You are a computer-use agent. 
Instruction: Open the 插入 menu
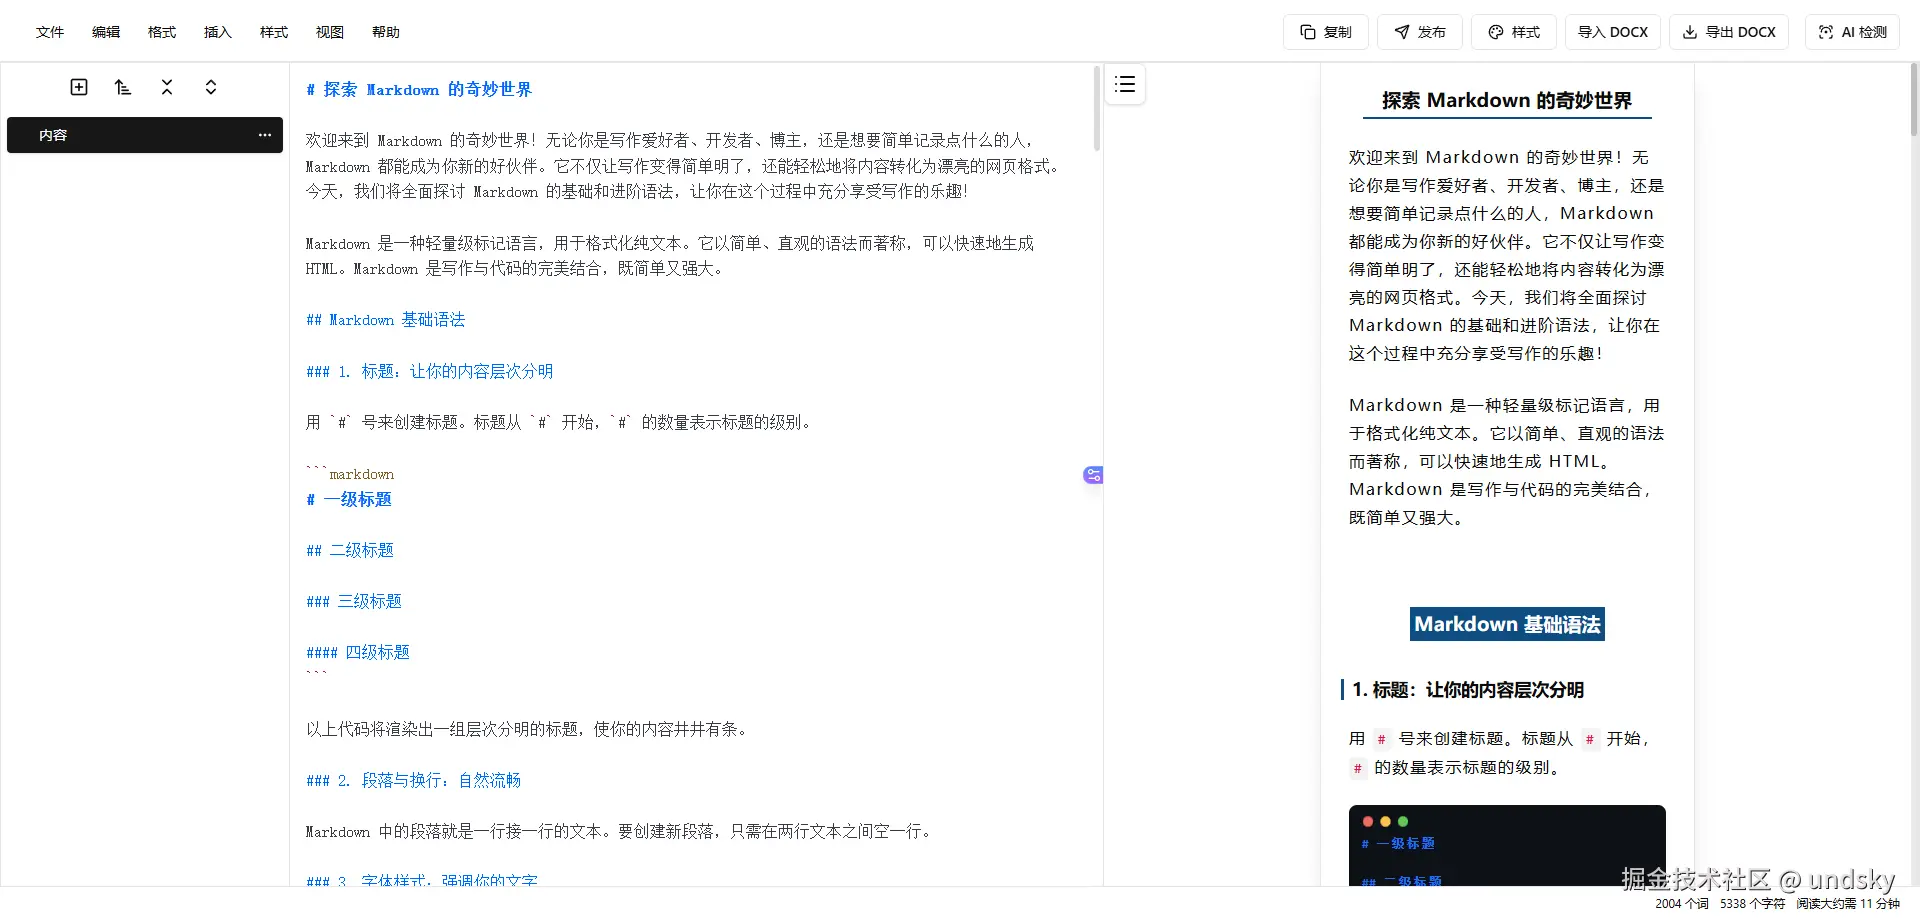[217, 31]
